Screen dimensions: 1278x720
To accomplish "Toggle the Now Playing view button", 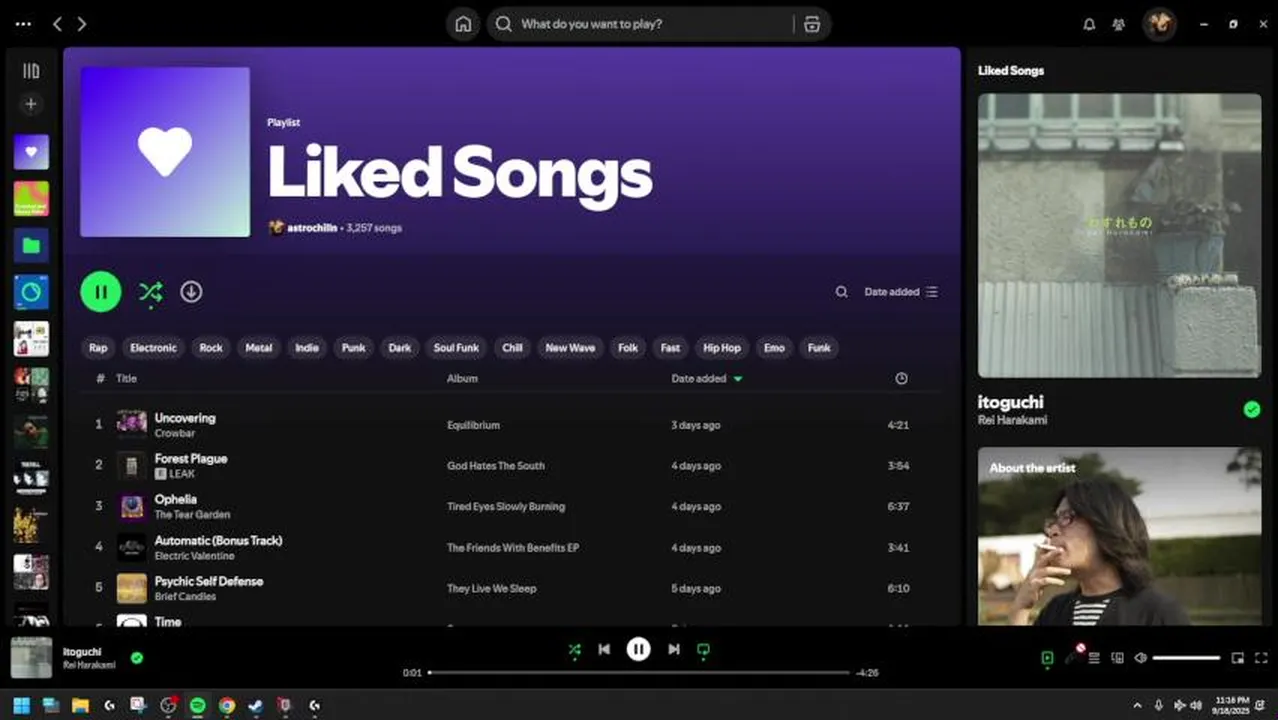I will 1047,658.
